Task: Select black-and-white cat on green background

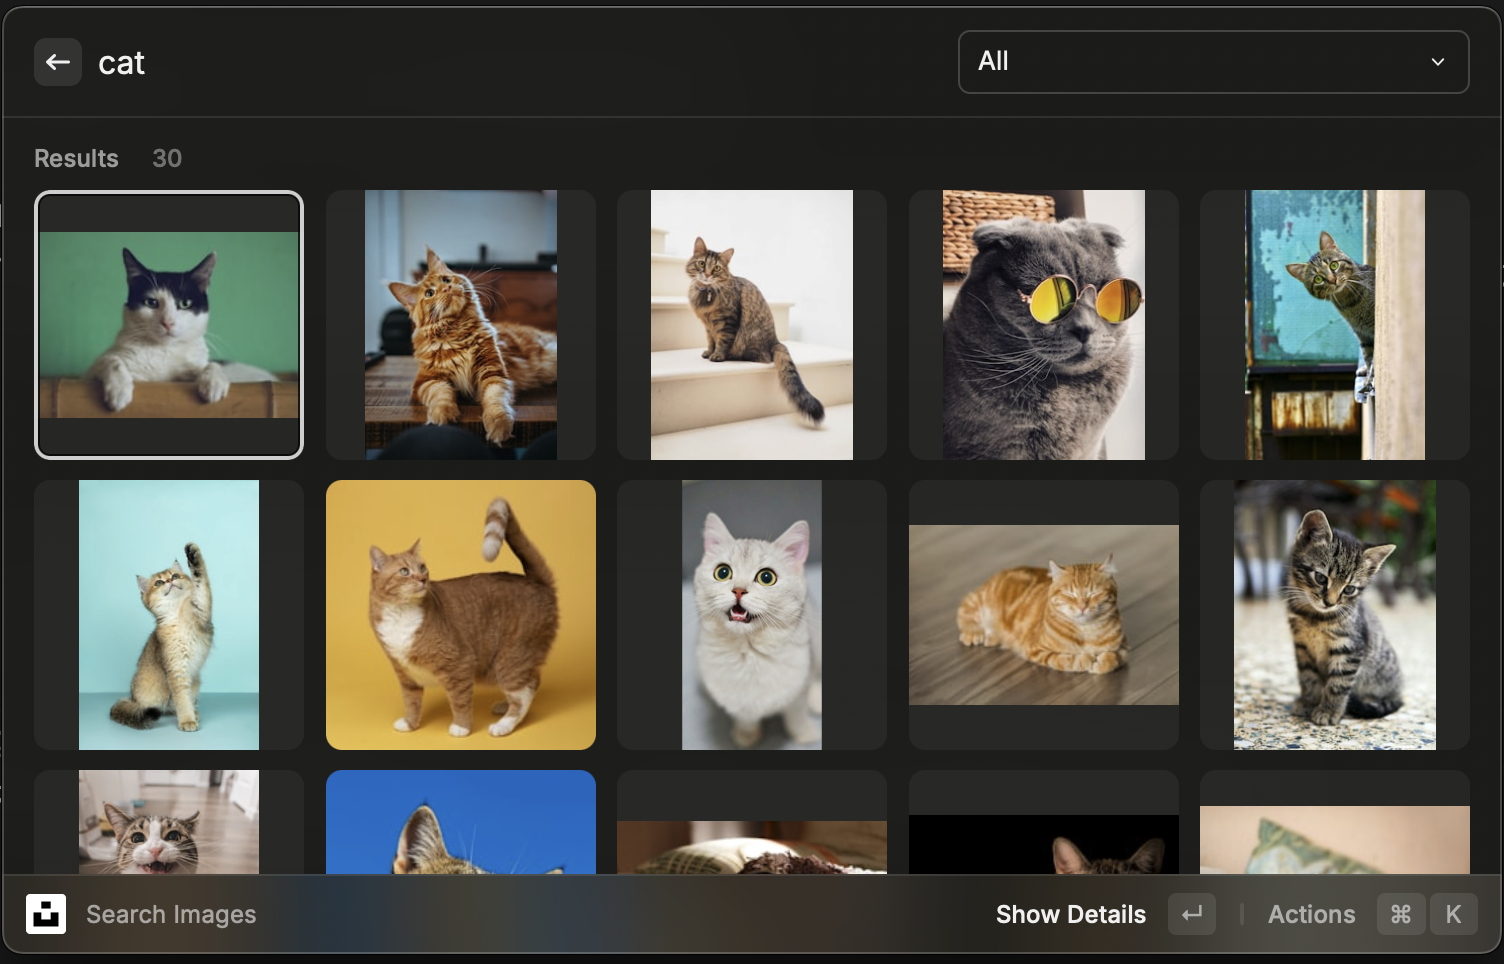Action: [169, 325]
